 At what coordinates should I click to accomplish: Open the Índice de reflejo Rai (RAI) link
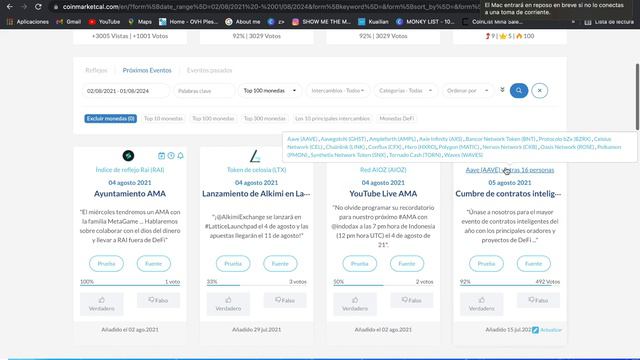click(x=130, y=170)
